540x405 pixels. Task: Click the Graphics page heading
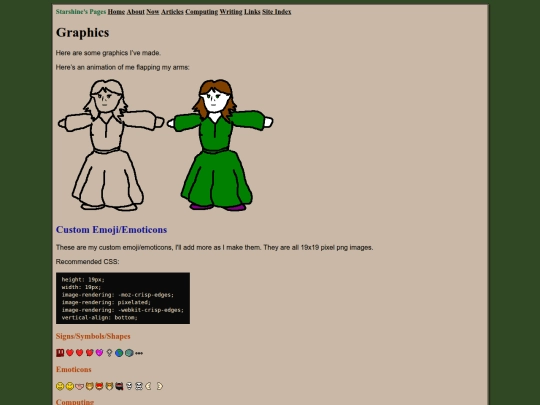point(82,32)
